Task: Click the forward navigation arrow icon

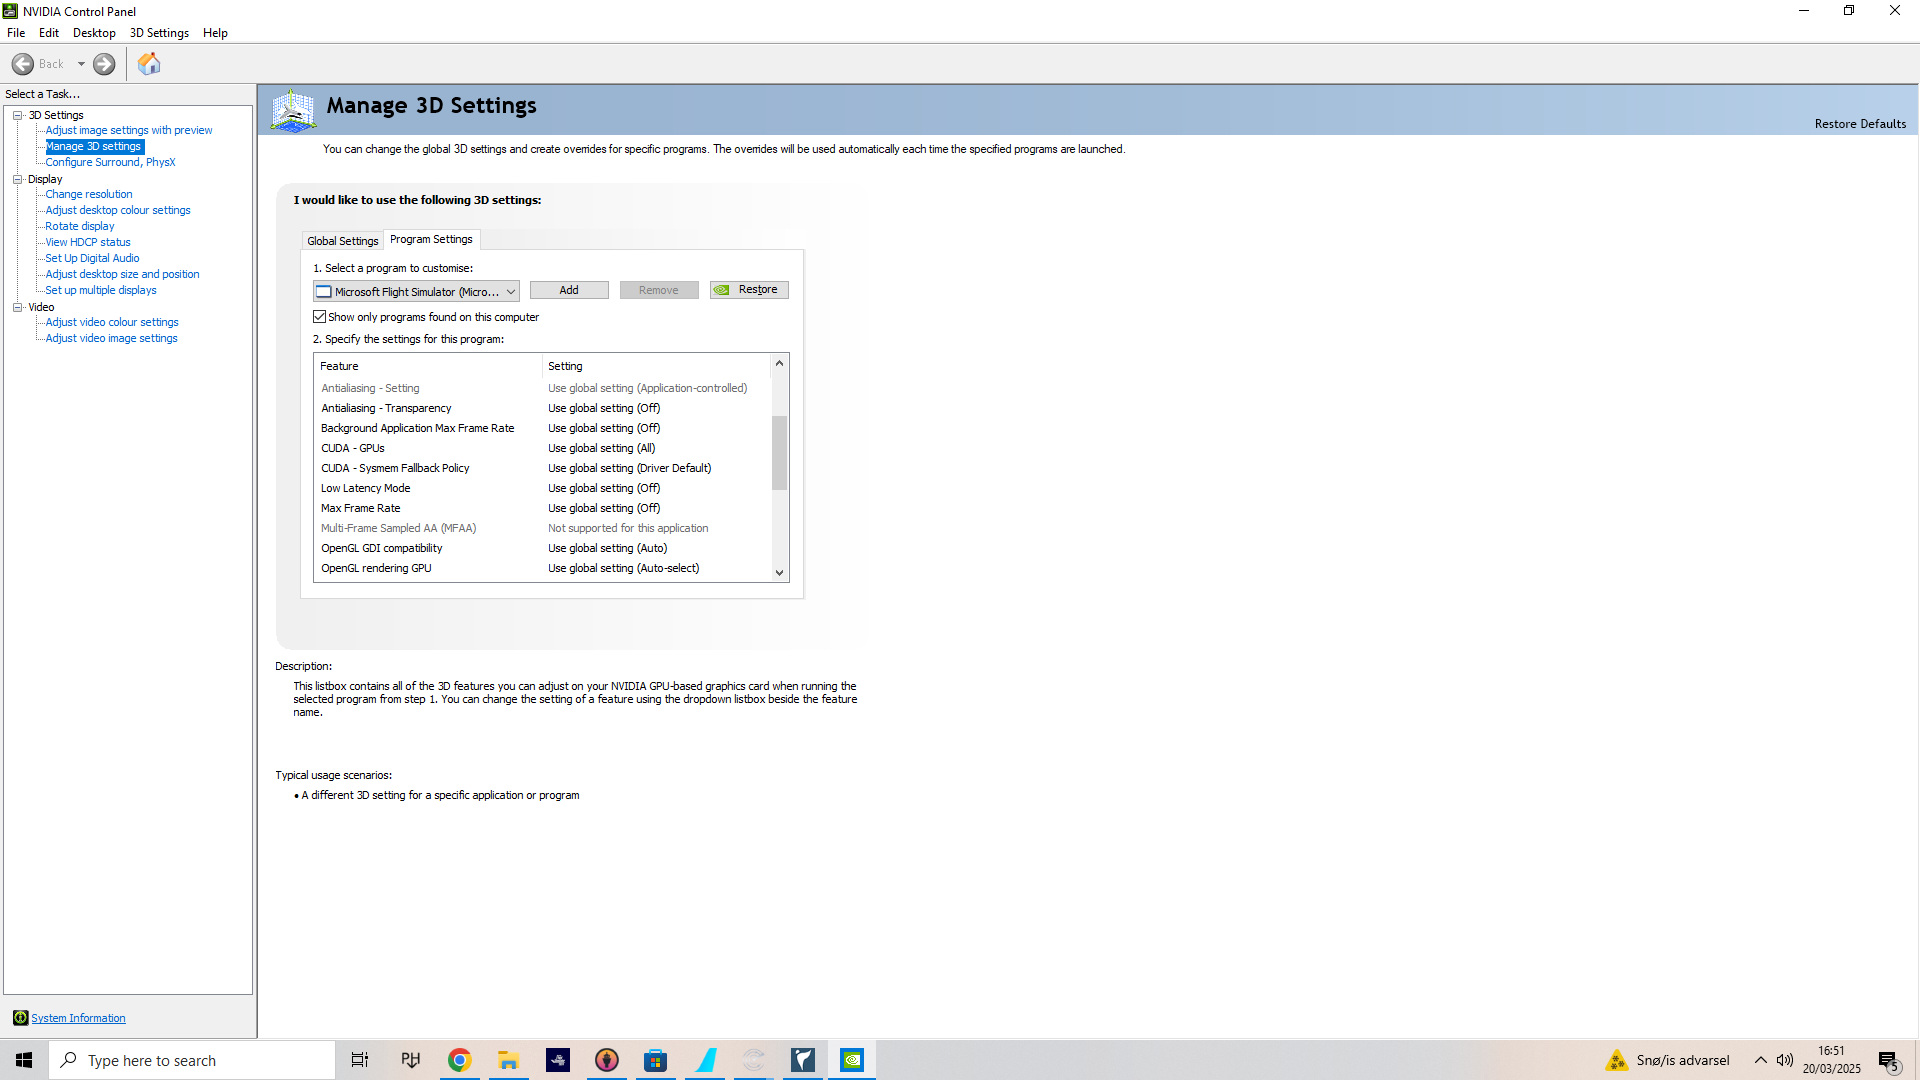Action: click(103, 63)
